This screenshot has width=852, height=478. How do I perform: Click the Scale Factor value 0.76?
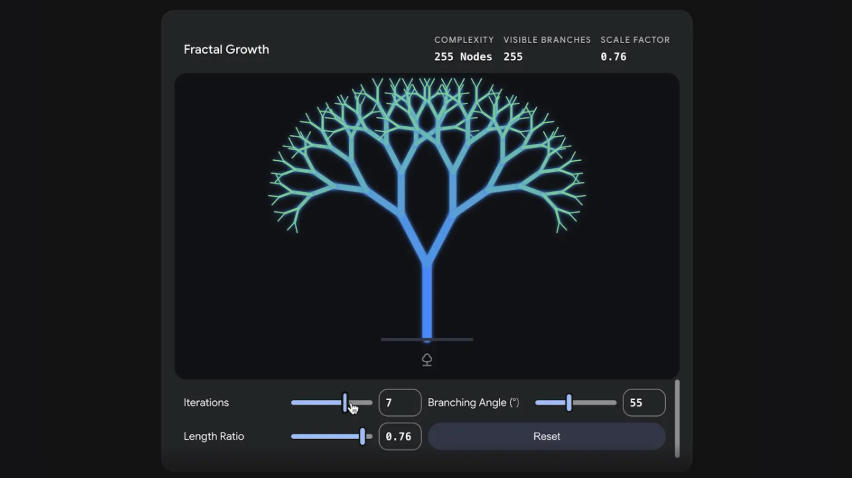pos(613,57)
